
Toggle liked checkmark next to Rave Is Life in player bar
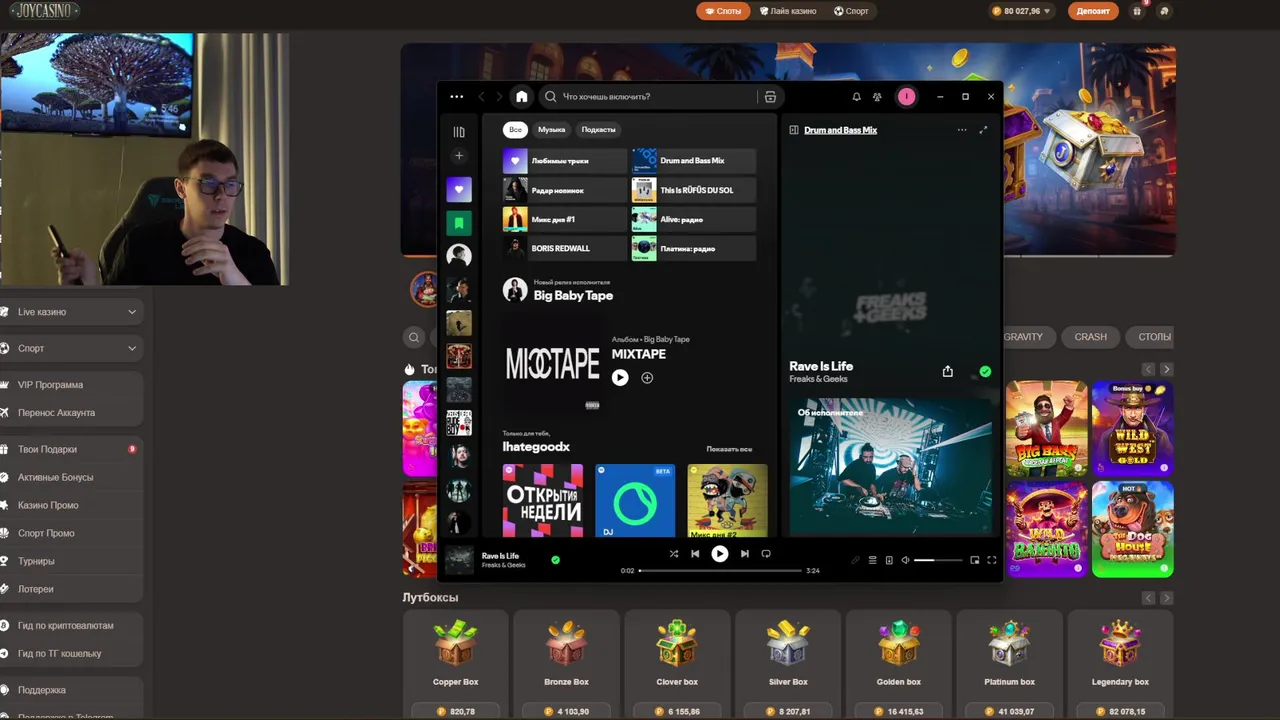[x=555, y=560]
